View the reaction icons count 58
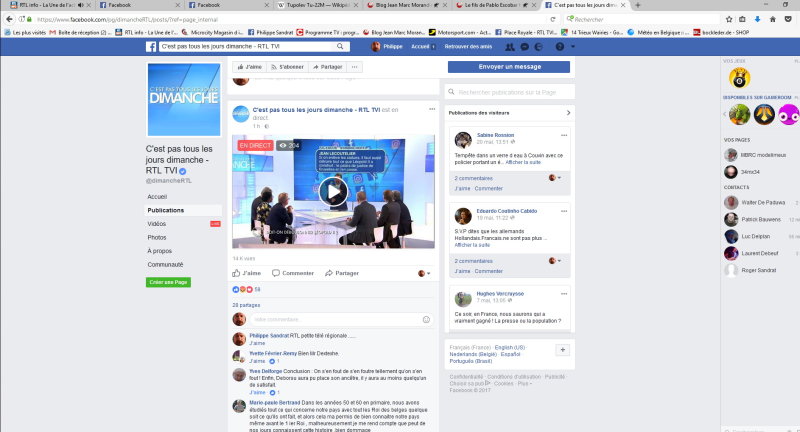This screenshot has width=800, height=432. (x=246, y=289)
